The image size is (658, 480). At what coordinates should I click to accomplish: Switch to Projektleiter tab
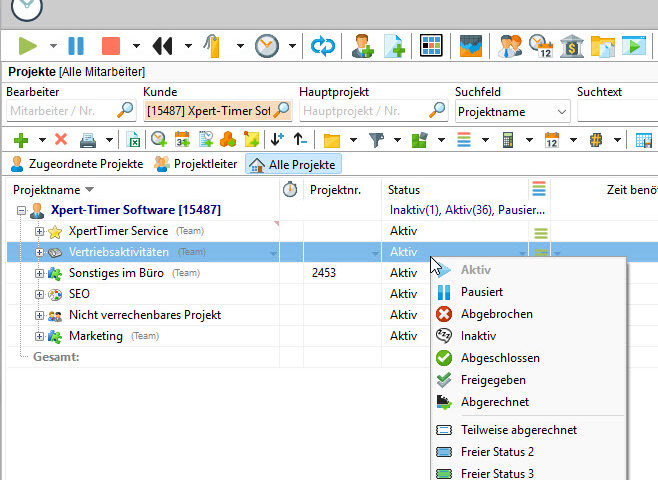196,164
